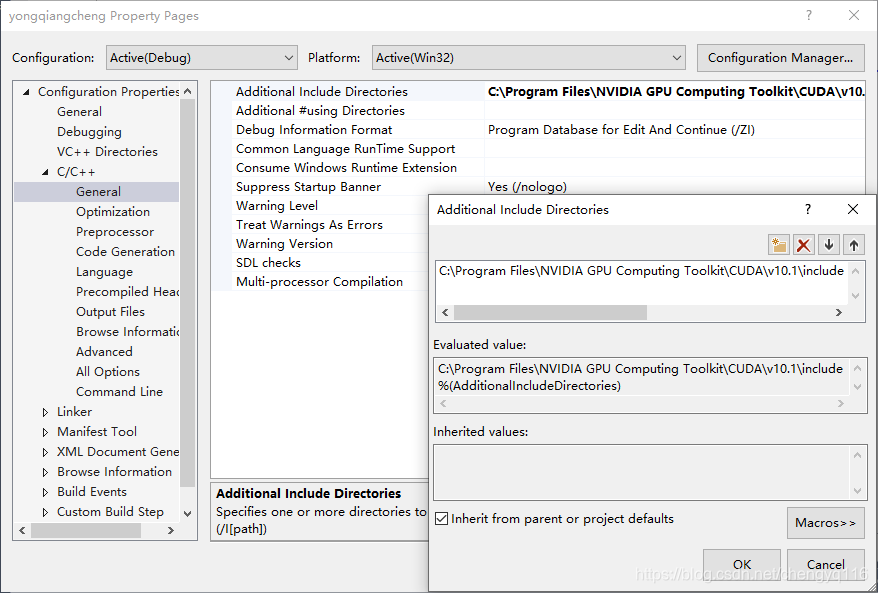Click Debug Information Format property
878x593 pixels.
coord(314,130)
